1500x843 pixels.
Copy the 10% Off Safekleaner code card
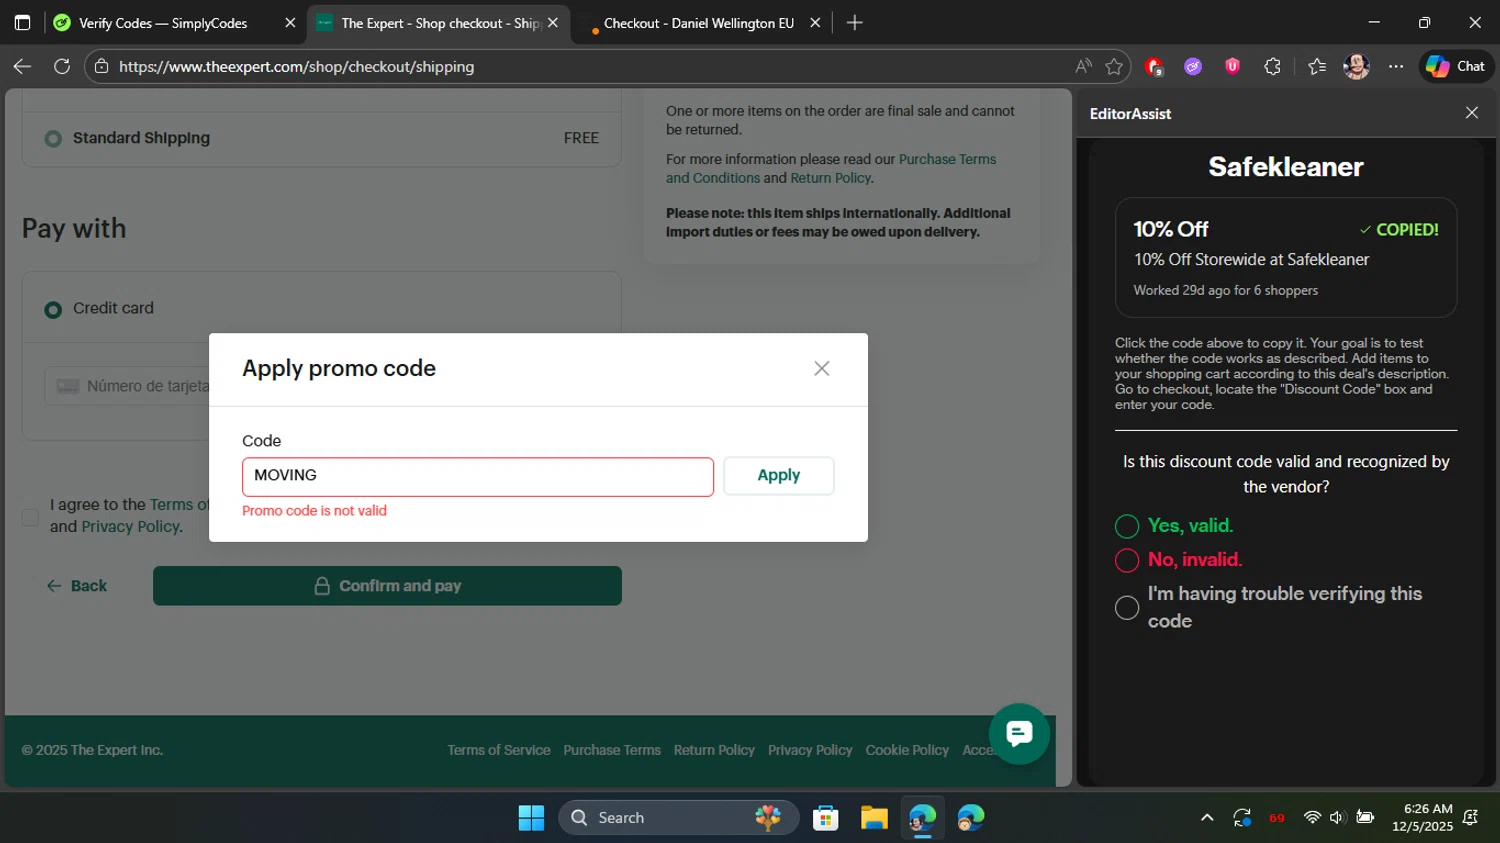coord(1286,258)
